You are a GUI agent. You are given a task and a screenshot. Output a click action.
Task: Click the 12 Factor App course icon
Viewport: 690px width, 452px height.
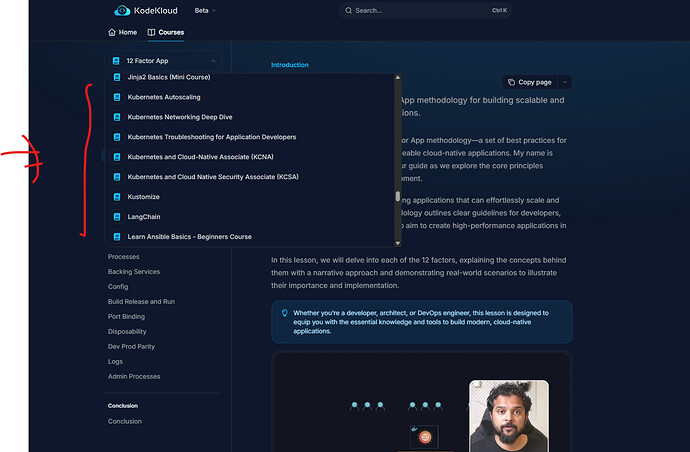(116, 61)
